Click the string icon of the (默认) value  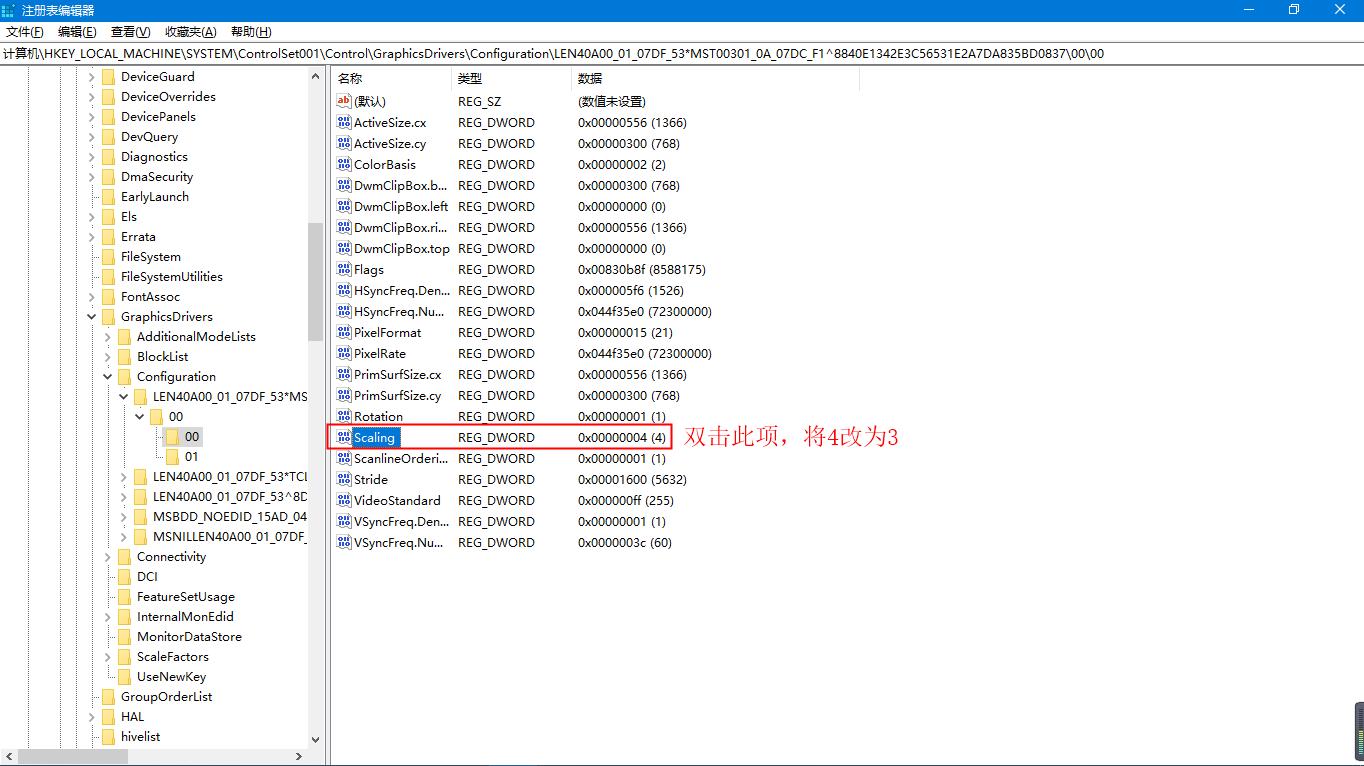coord(344,101)
